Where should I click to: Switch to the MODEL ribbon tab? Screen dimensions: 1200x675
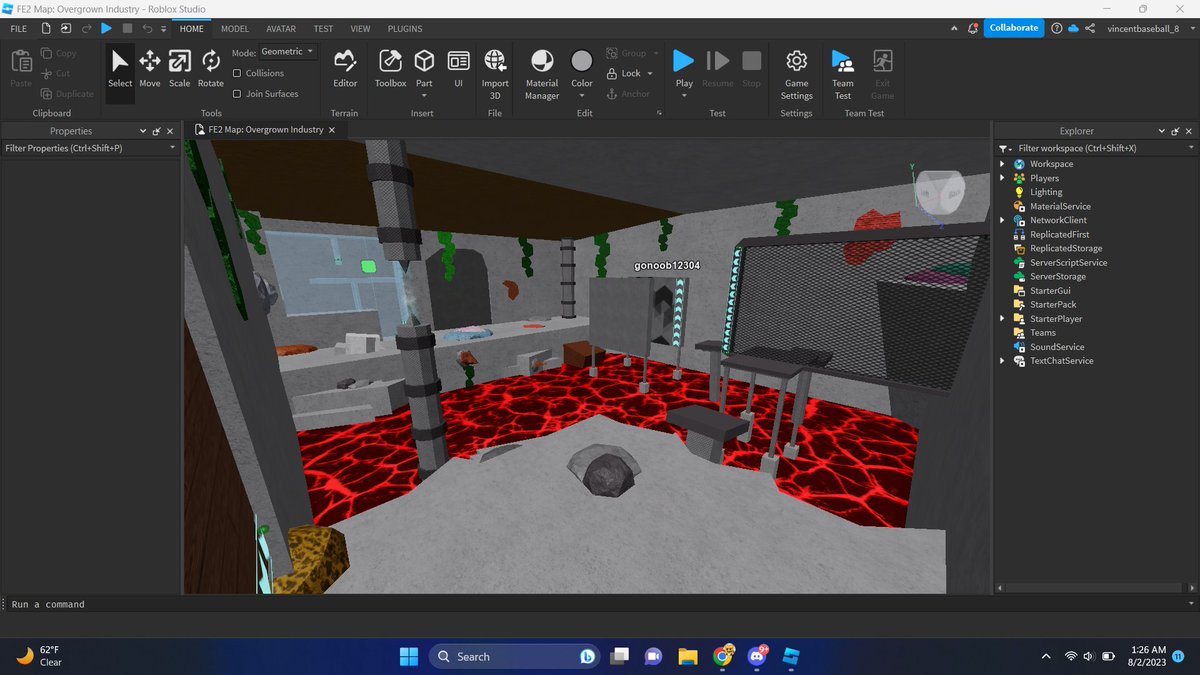pos(235,29)
